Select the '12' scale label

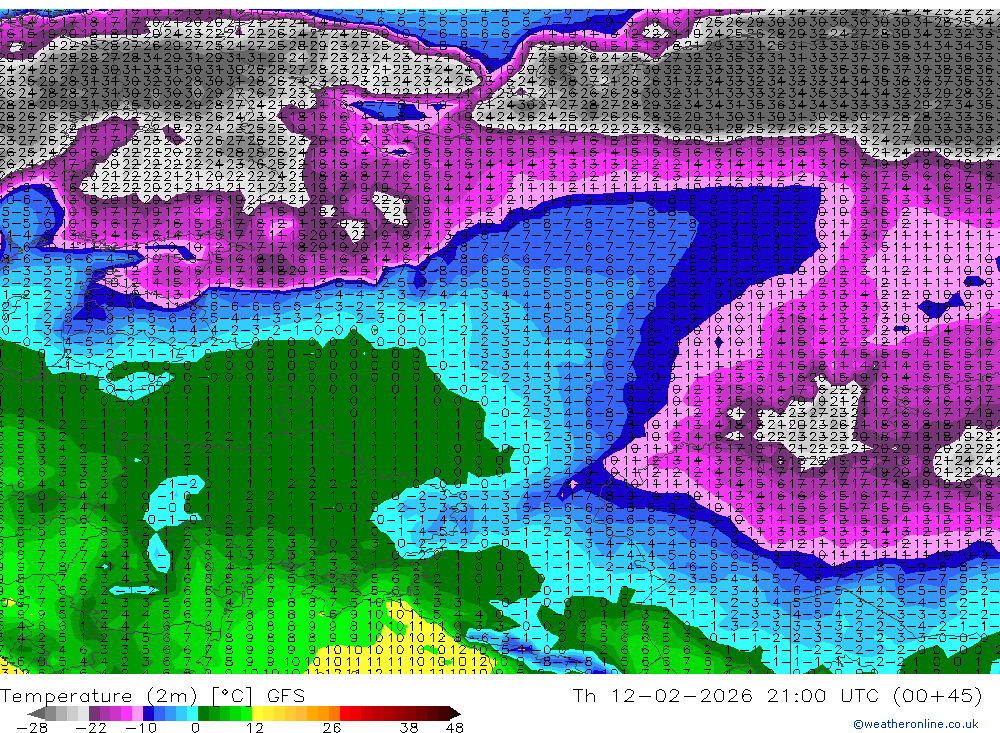pos(254,727)
